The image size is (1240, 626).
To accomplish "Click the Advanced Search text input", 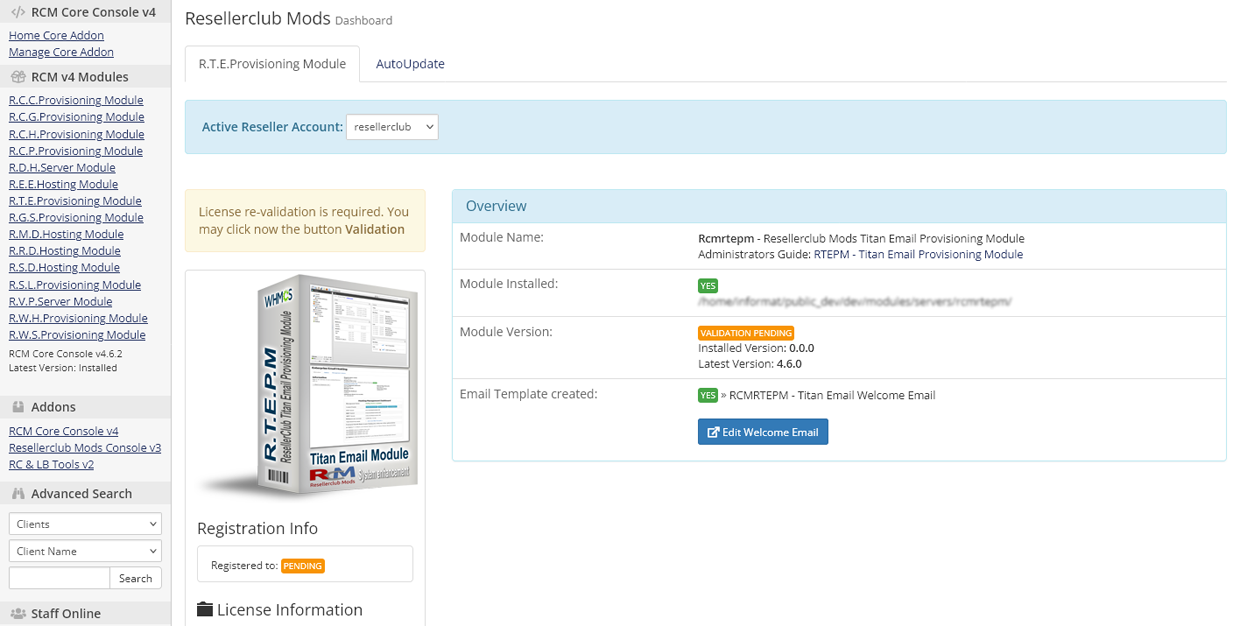I will click(59, 578).
